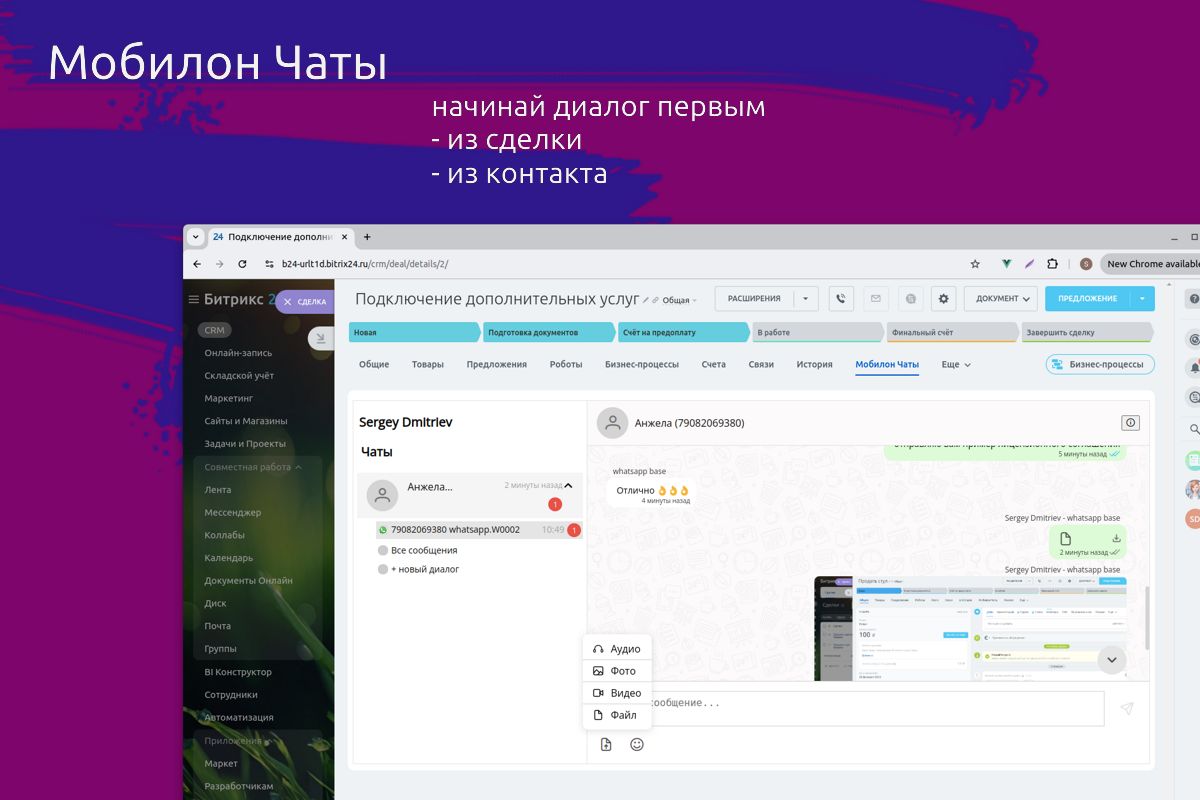Set deal stage to Завершить сделку
The width and height of the screenshot is (1200, 800).
pos(1087,332)
